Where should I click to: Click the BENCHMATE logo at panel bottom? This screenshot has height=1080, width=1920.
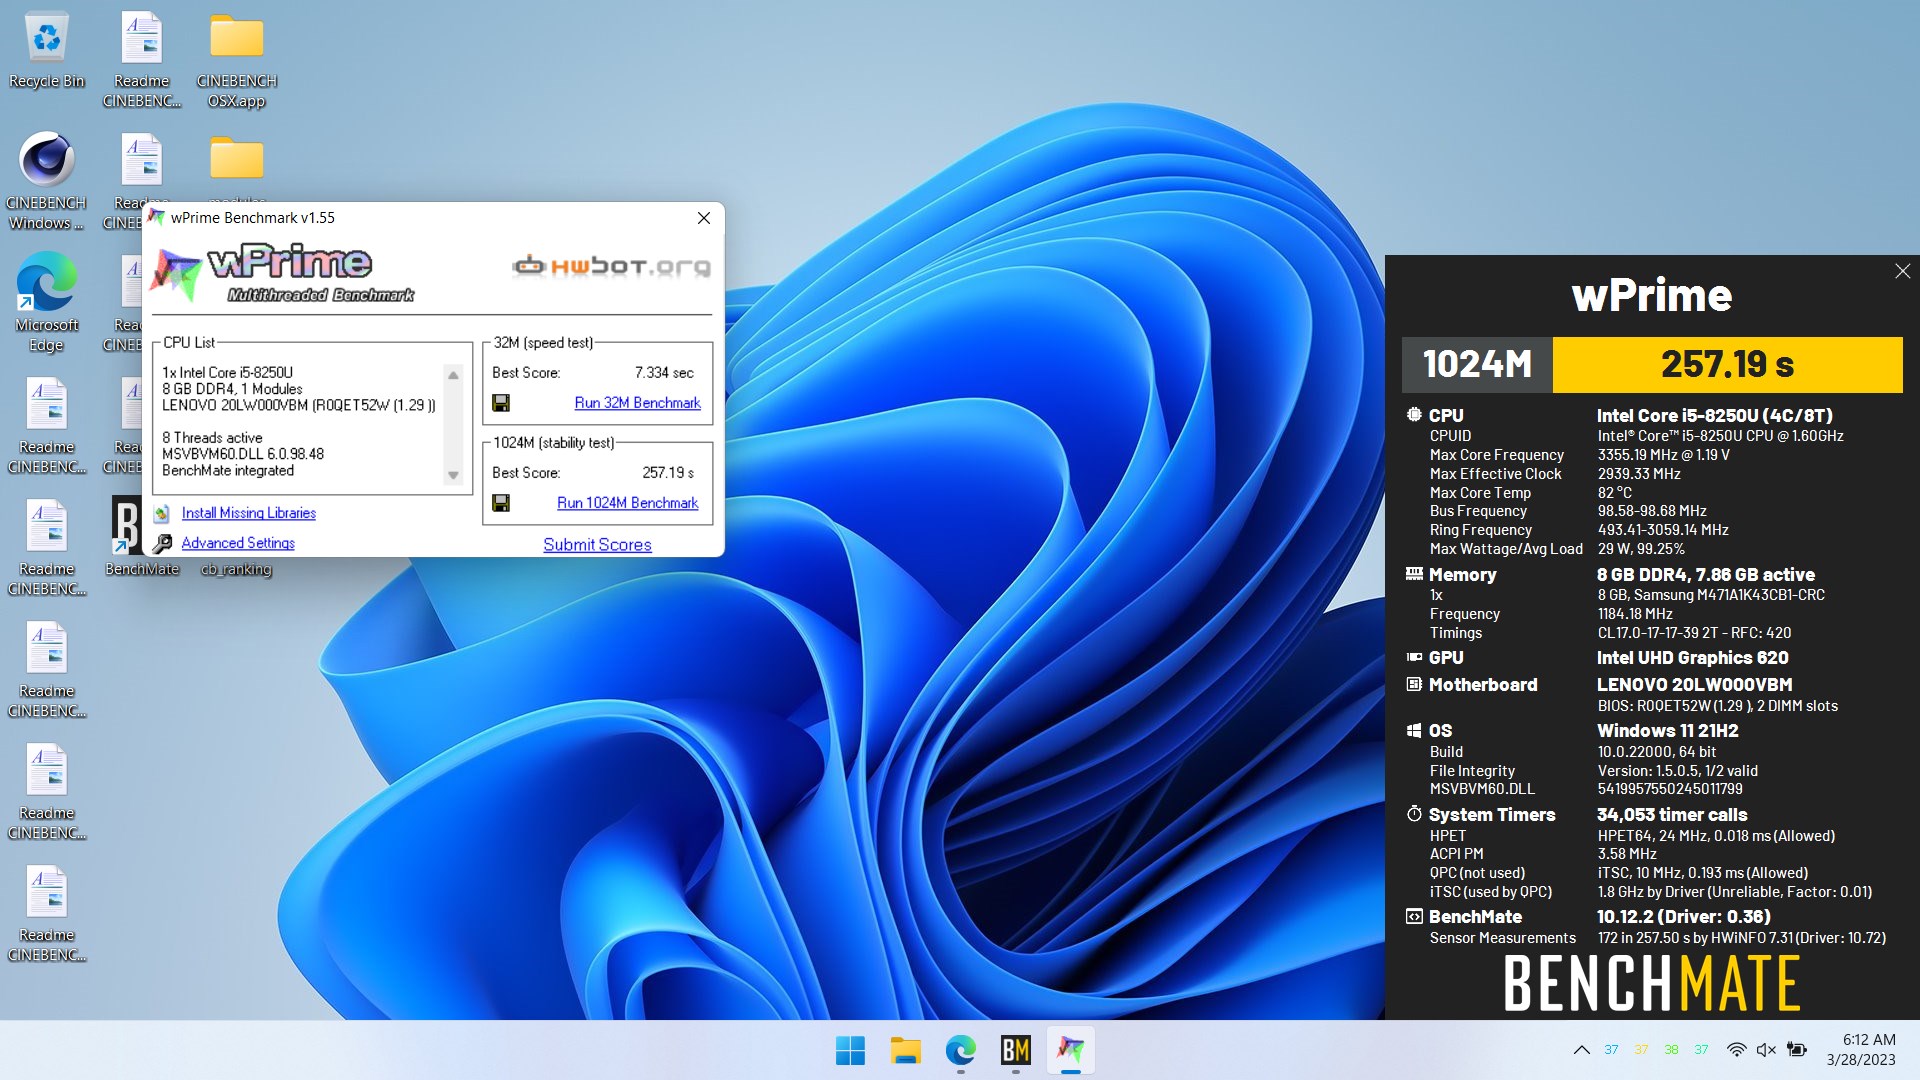[1652, 984]
